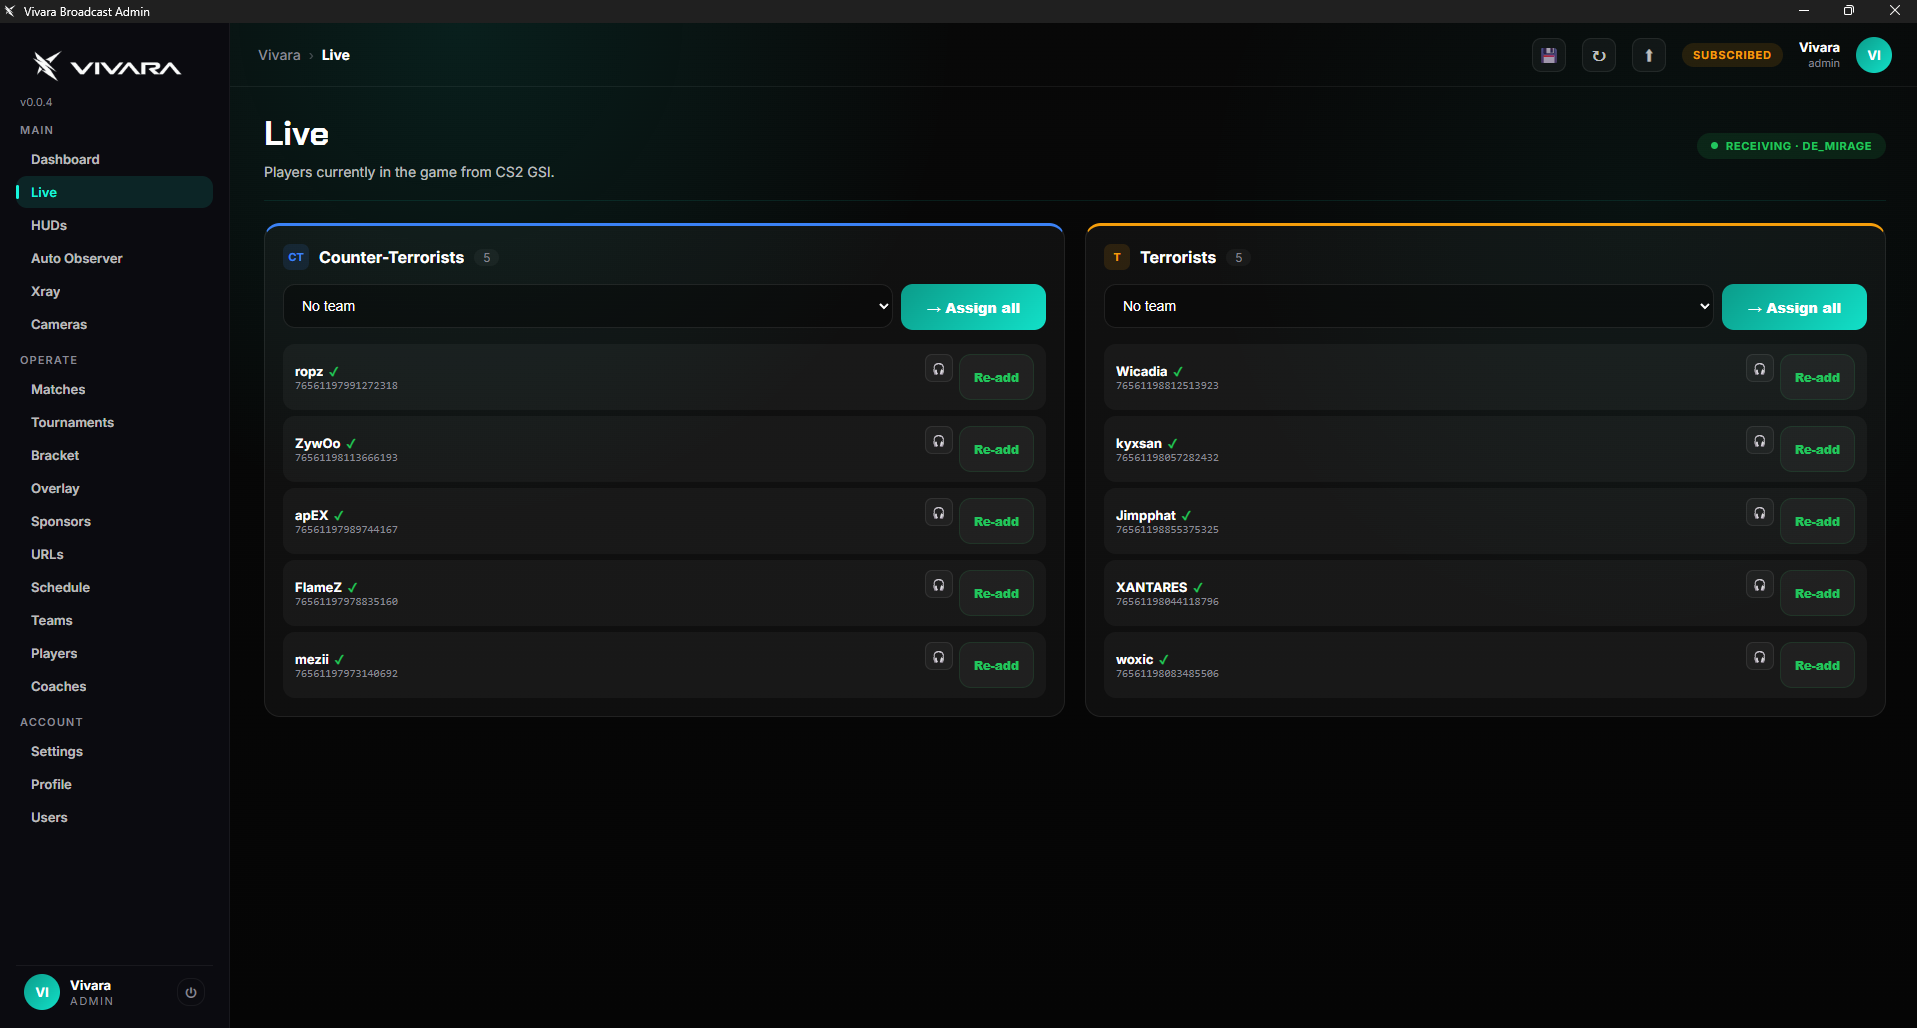Re-add player woxic

coord(1817,665)
